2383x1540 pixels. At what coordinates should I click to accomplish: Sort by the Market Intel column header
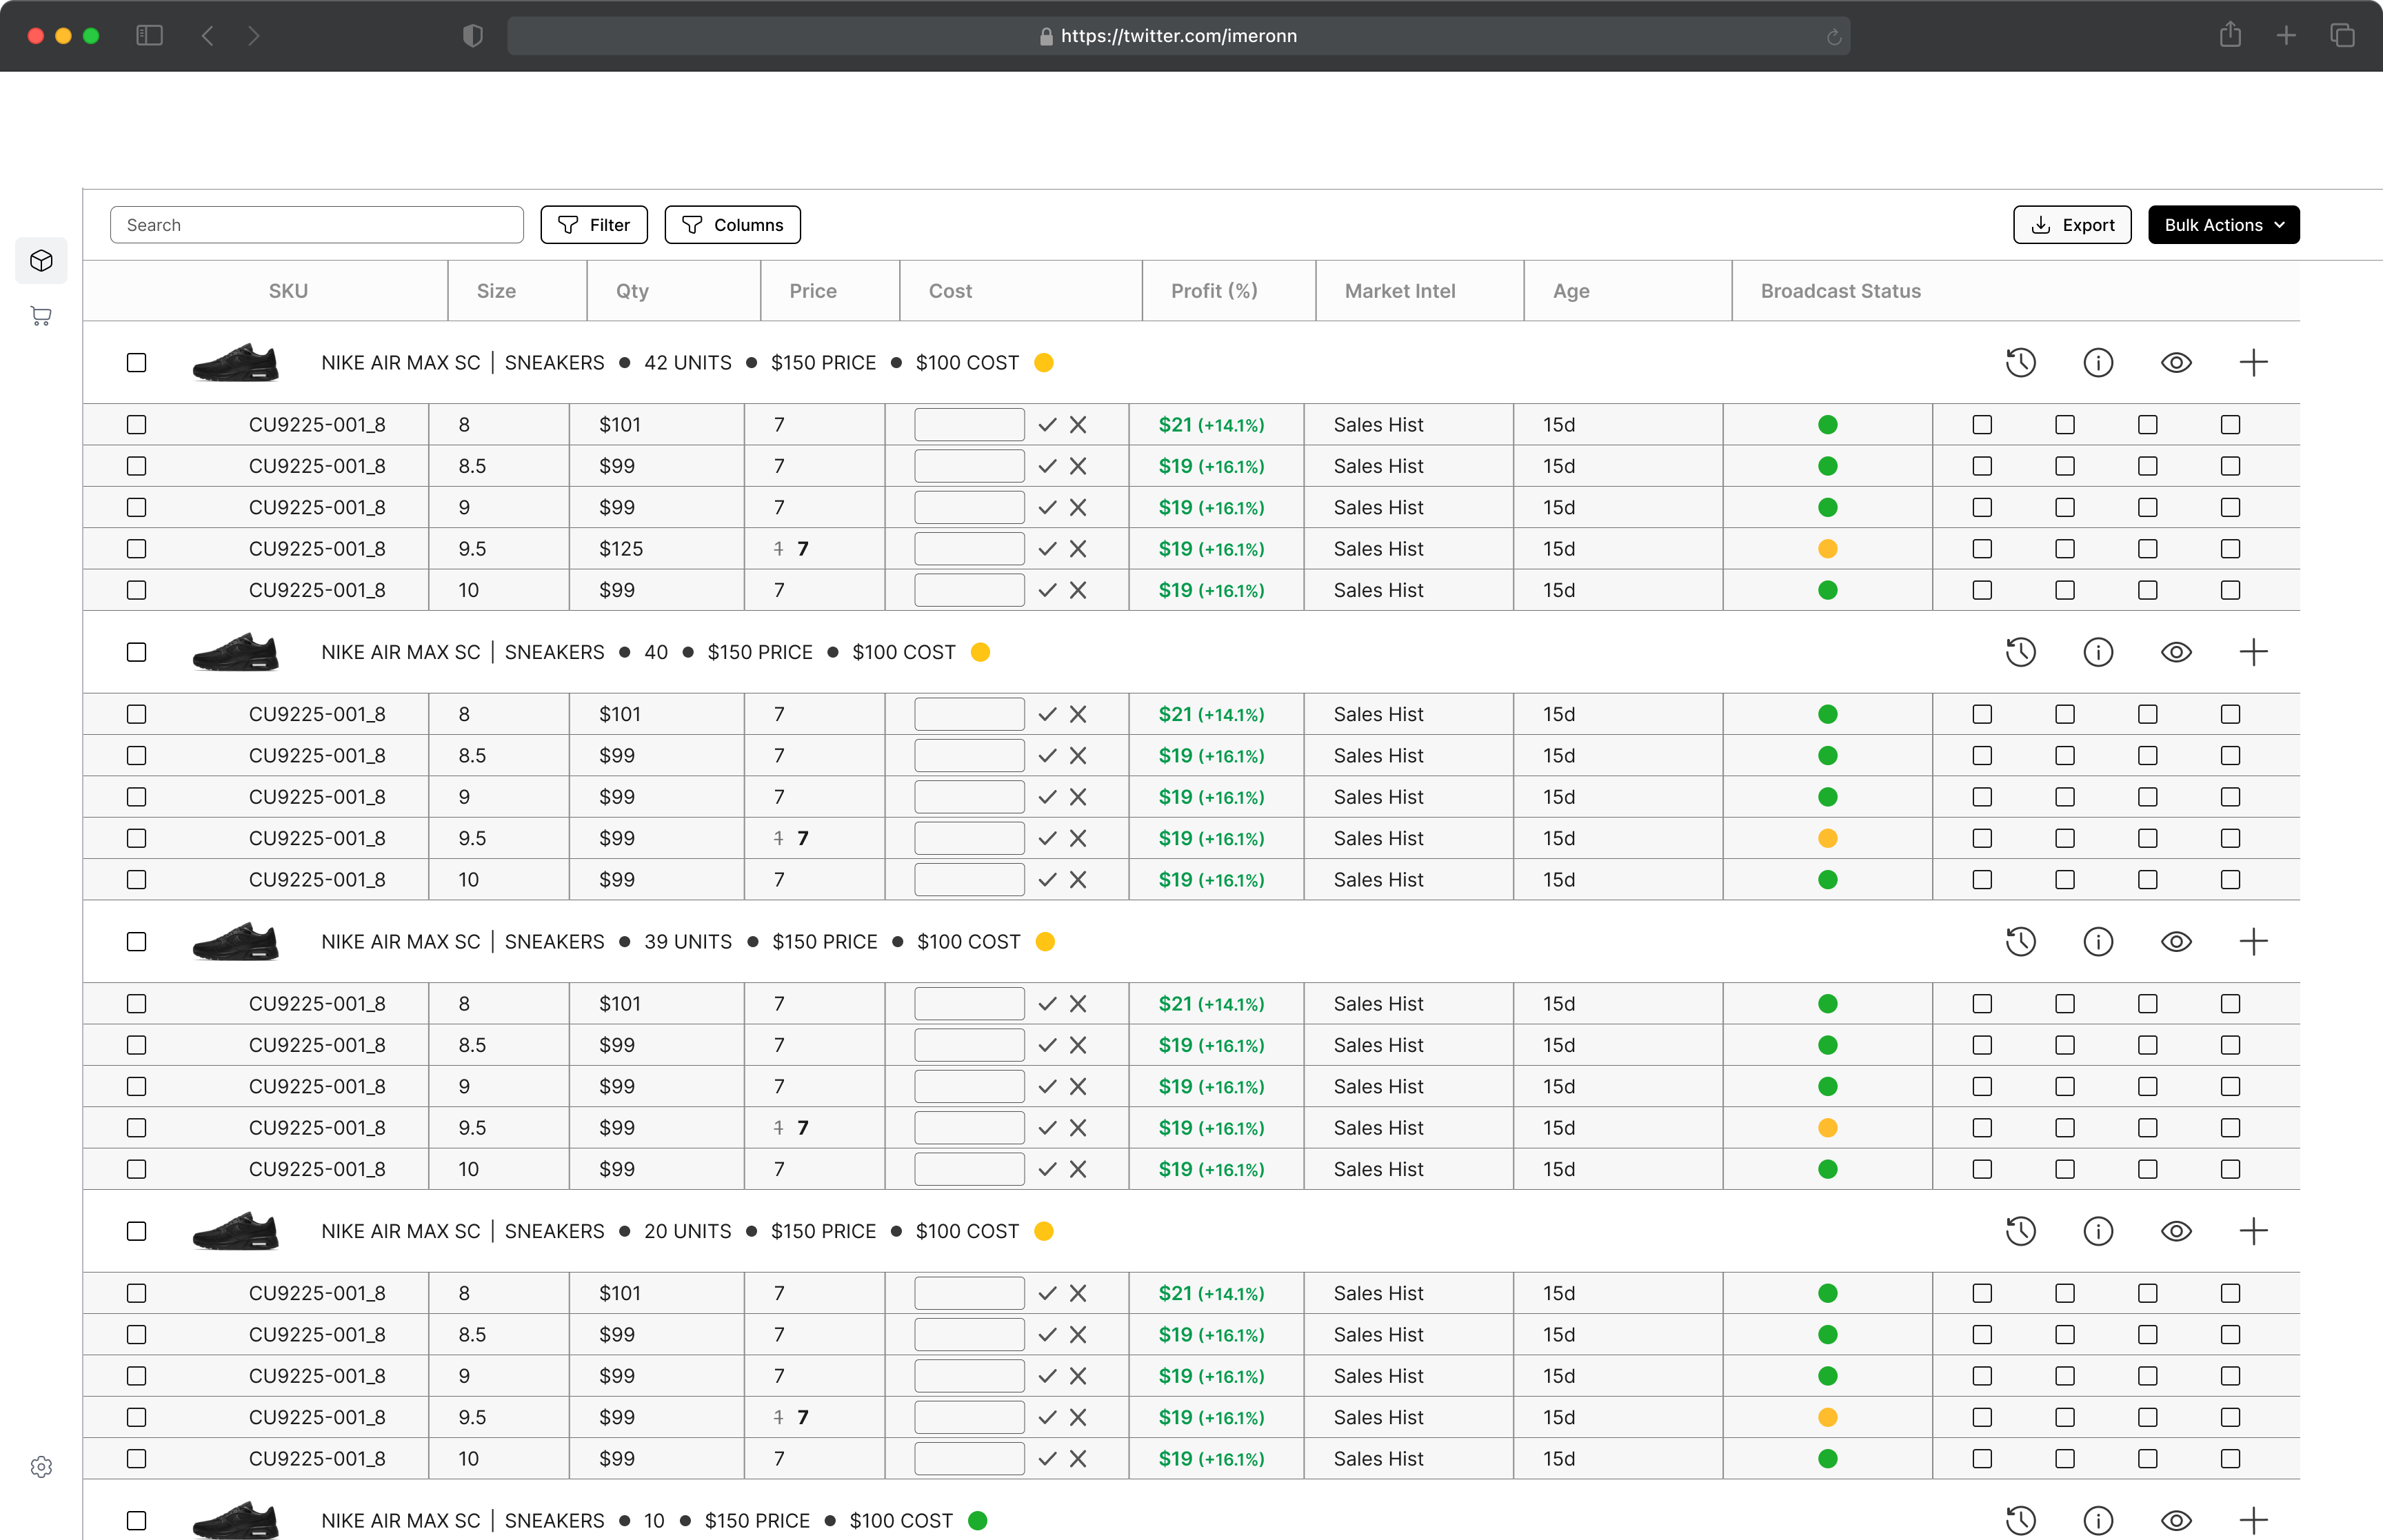click(x=1399, y=291)
